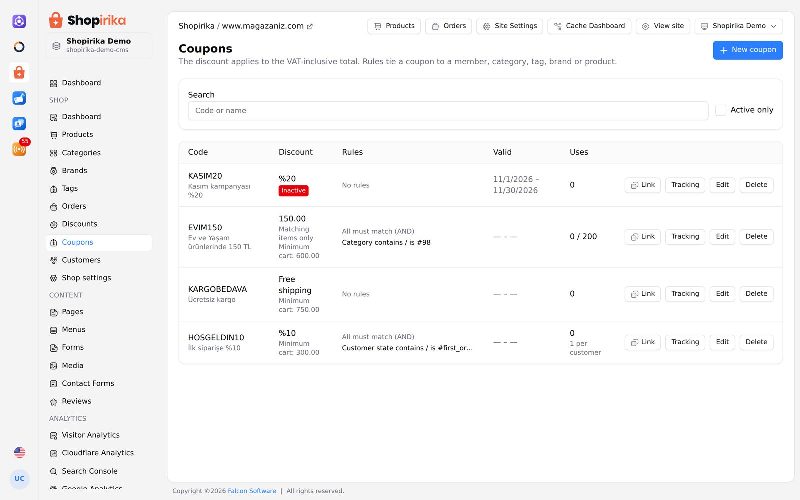The image size is (800, 500).
Task: Expand the Shopirika Demo account dropdown
Action: click(738, 26)
